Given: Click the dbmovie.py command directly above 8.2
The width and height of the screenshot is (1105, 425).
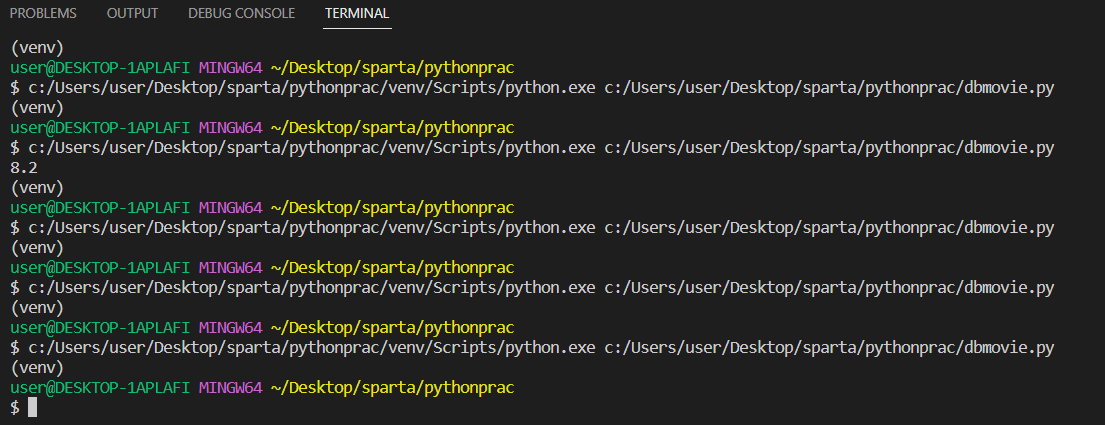Looking at the screenshot, I should point(532,148).
